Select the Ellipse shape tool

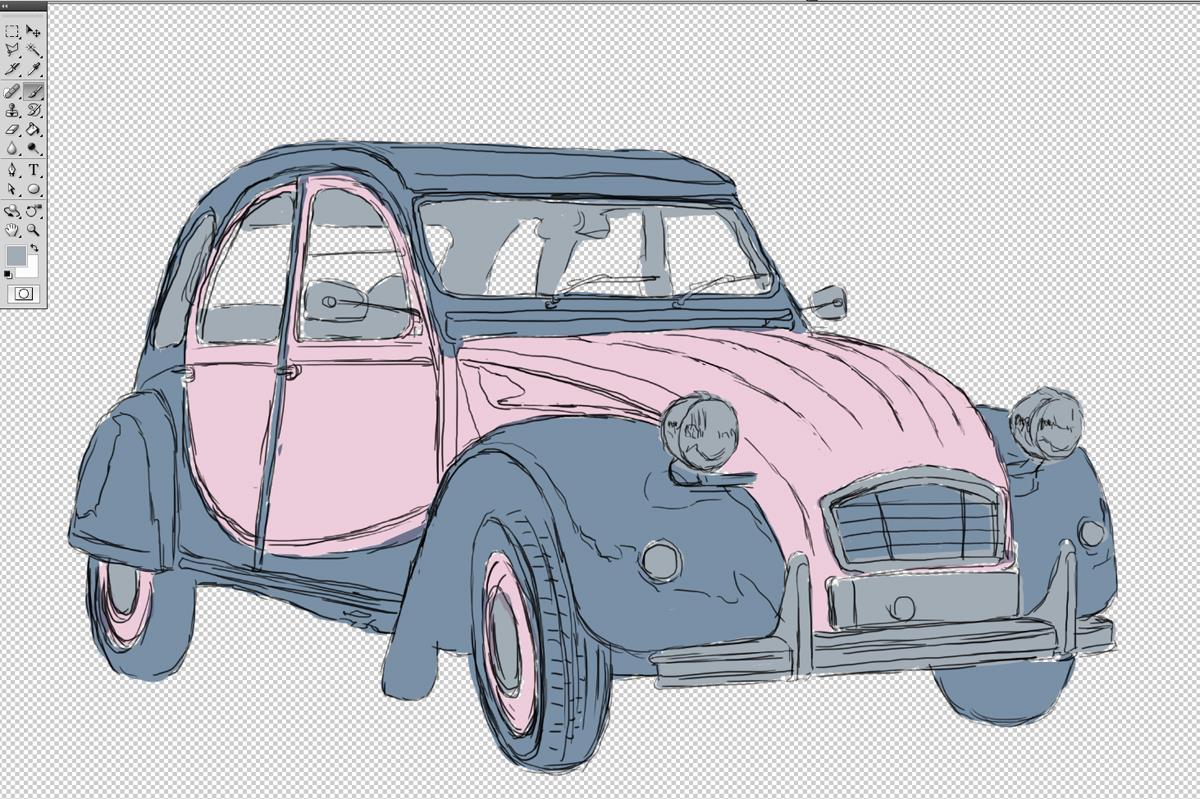pyautogui.click(x=33, y=189)
